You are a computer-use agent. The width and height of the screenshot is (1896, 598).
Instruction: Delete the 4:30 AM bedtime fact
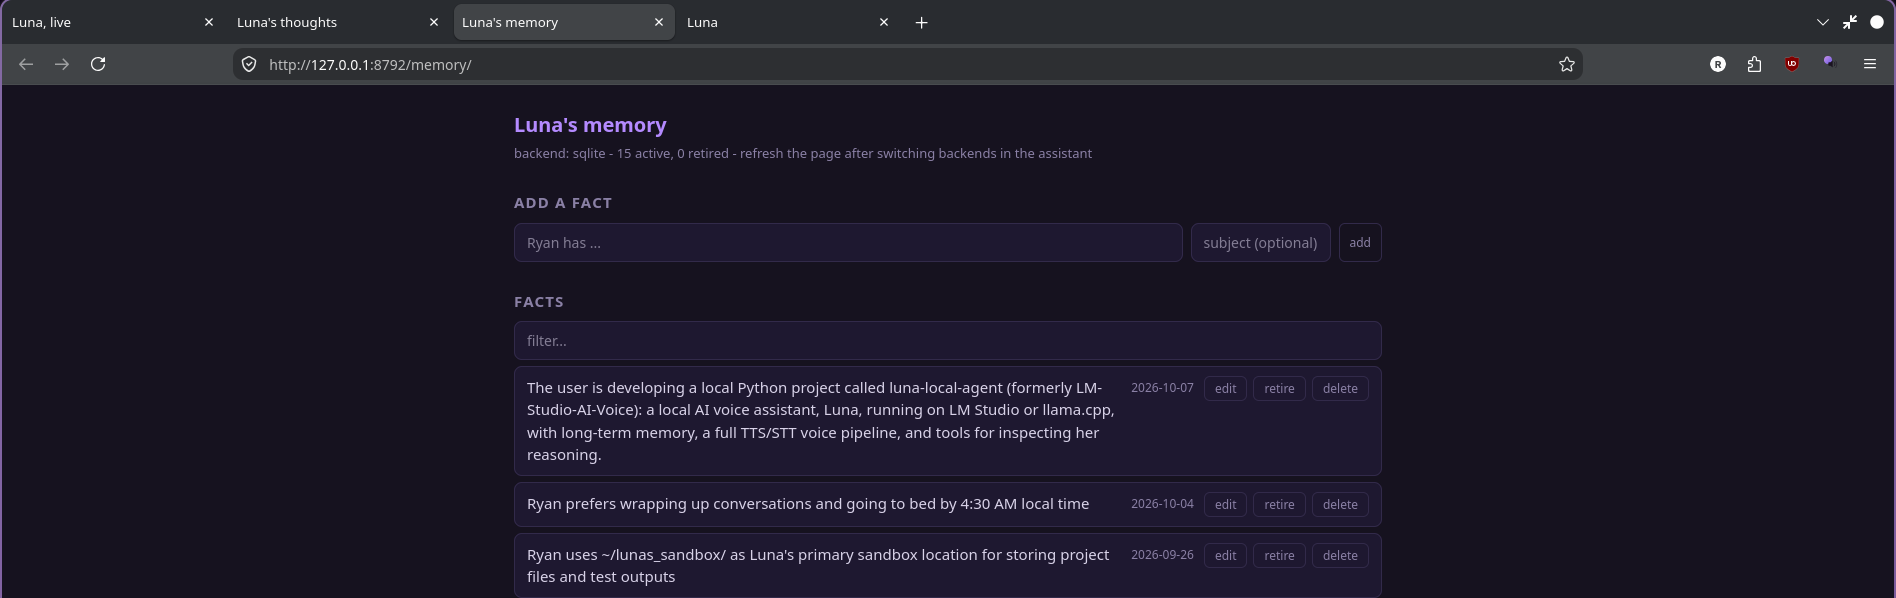(1340, 505)
